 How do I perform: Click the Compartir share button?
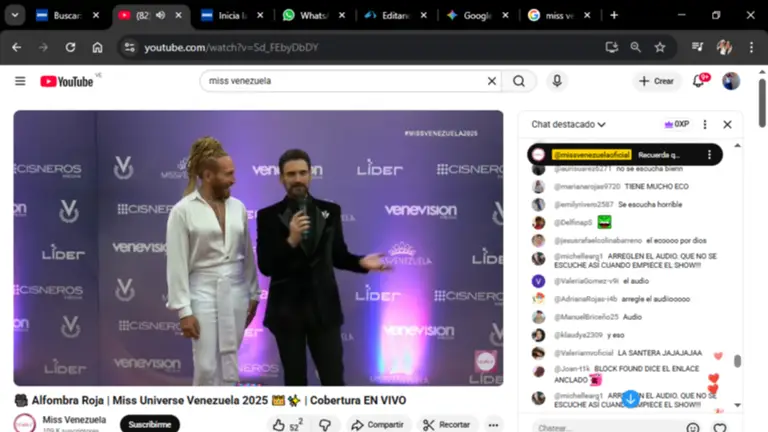(x=377, y=425)
